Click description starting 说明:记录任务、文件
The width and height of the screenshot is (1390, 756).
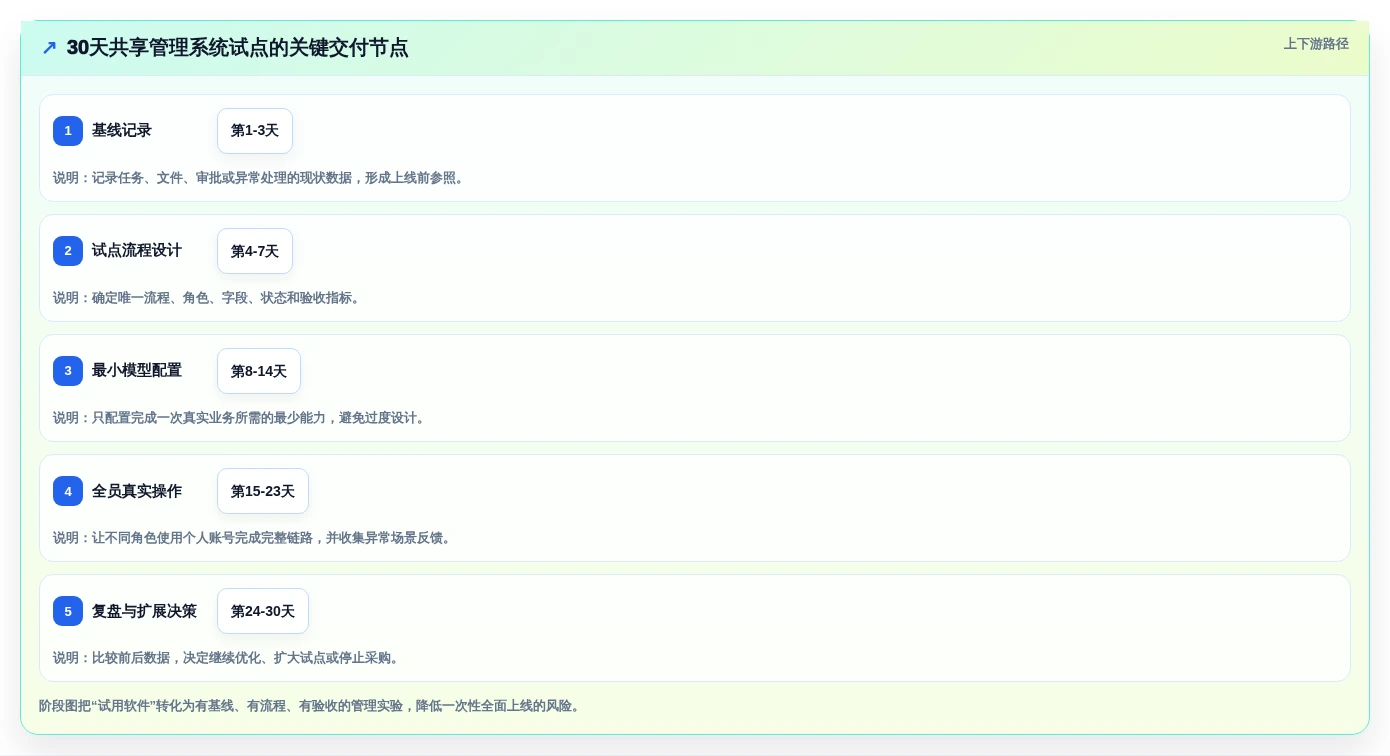(x=261, y=178)
